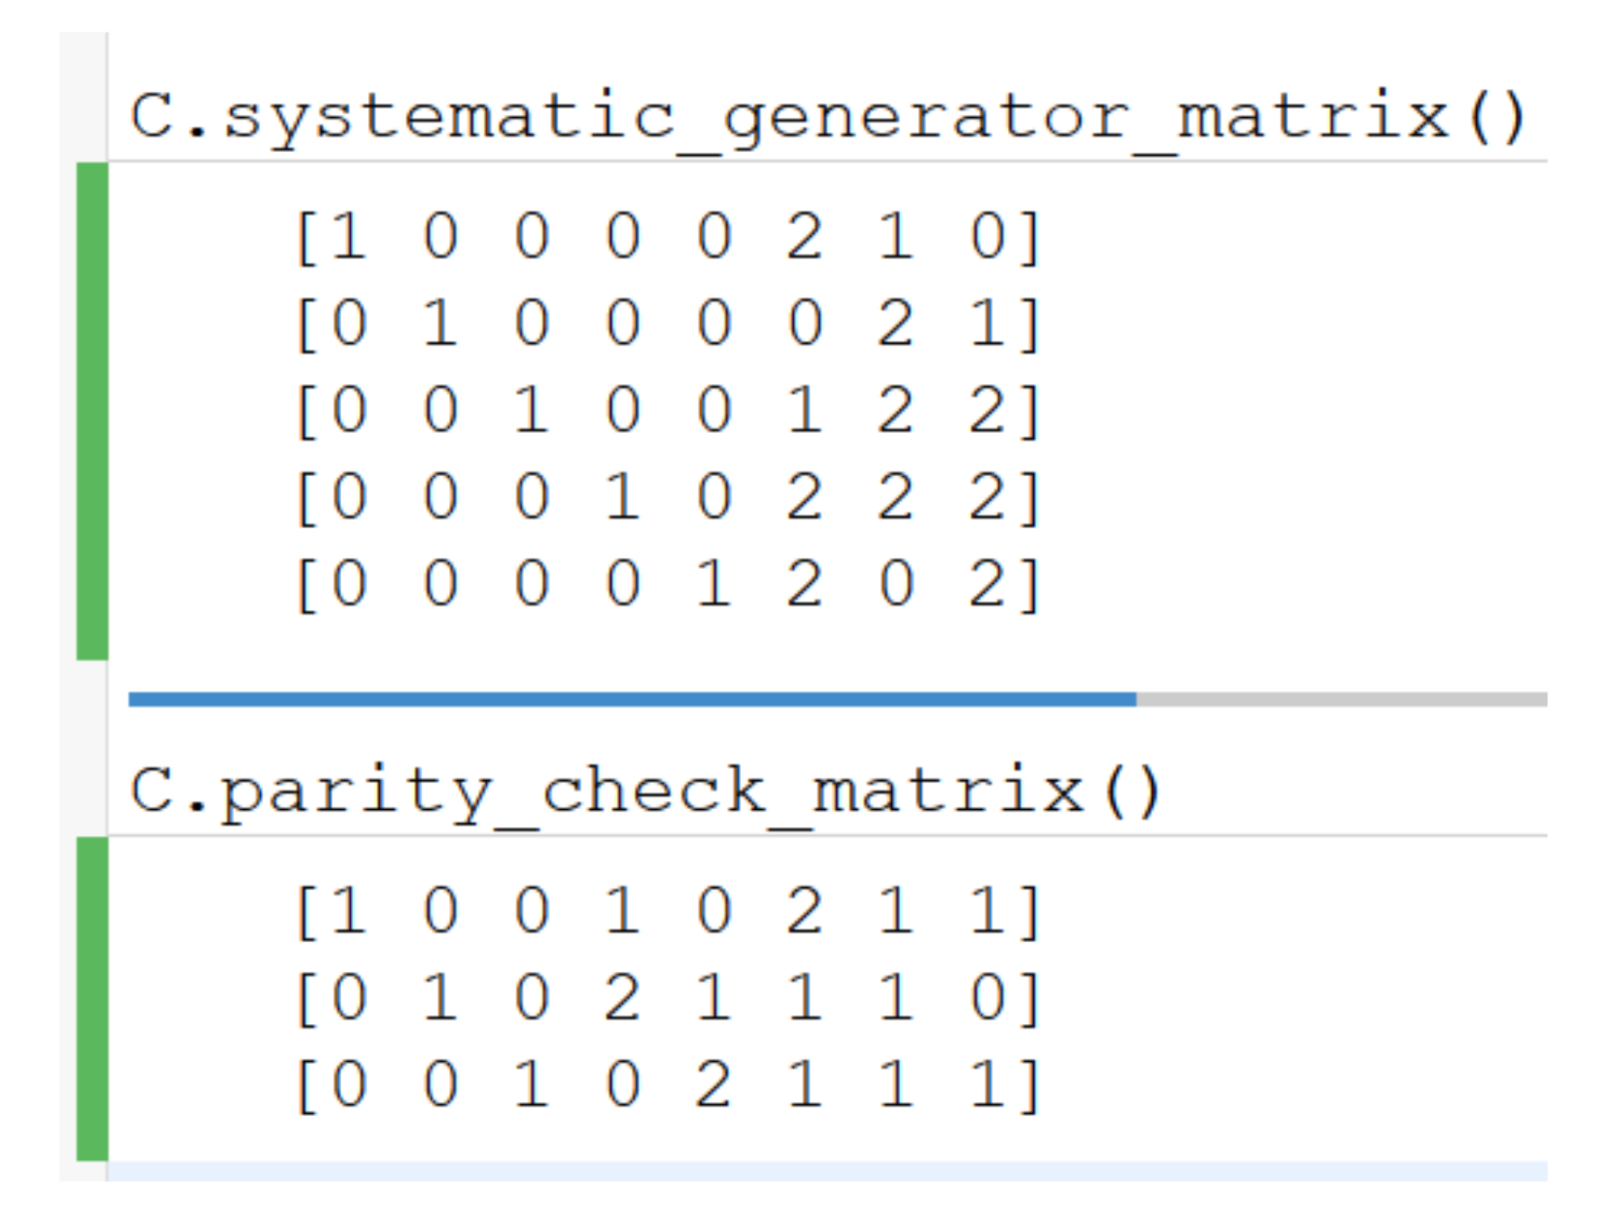Click generator matrix row [0 0 0 1 0 2 2 2]
Screen dimensions: 1602x1213
pyautogui.click(x=668, y=498)
